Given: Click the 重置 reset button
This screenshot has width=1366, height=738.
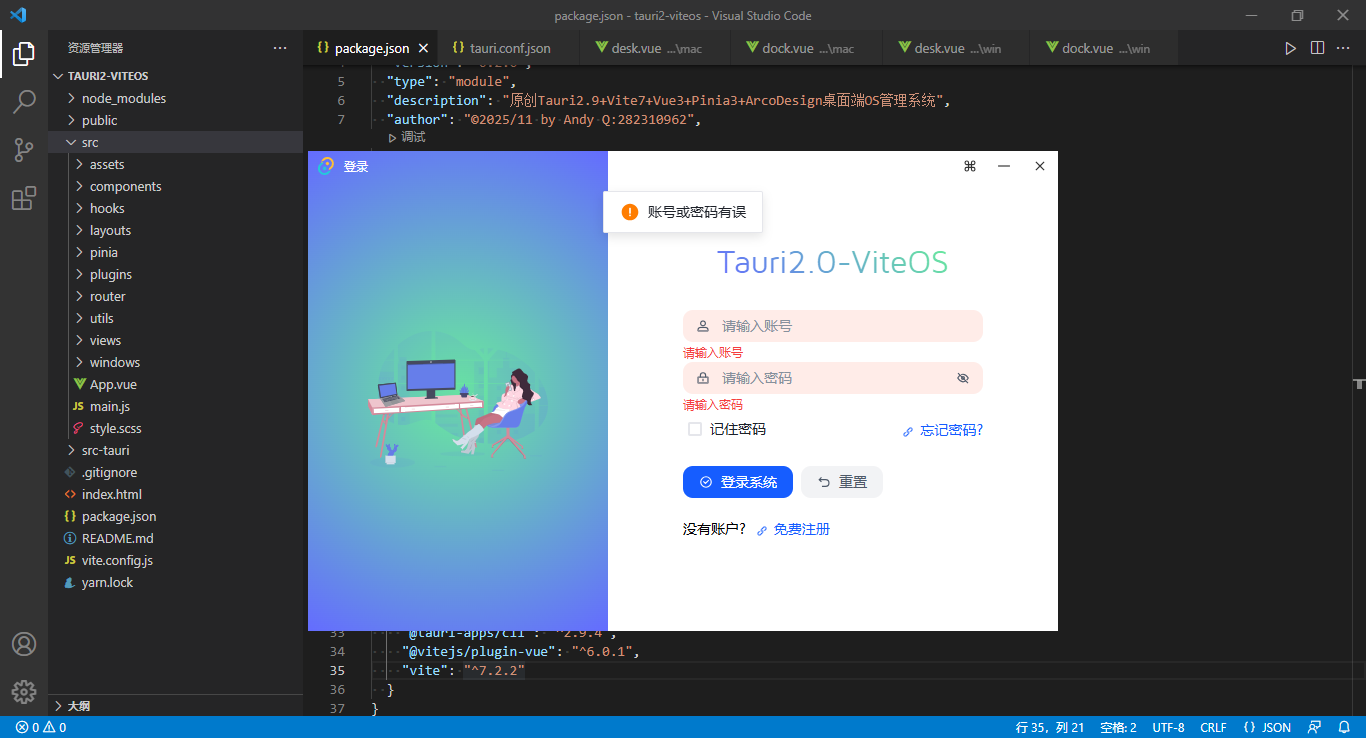Looking at the screenshot, I should point(842,482).
